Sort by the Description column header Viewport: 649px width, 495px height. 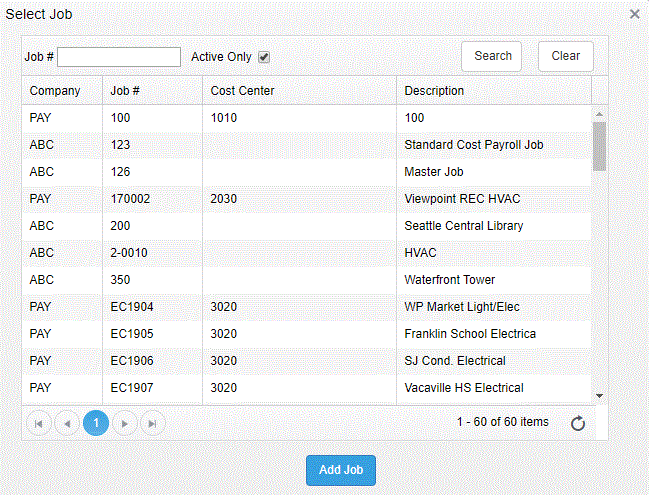(x=494, y=90)
